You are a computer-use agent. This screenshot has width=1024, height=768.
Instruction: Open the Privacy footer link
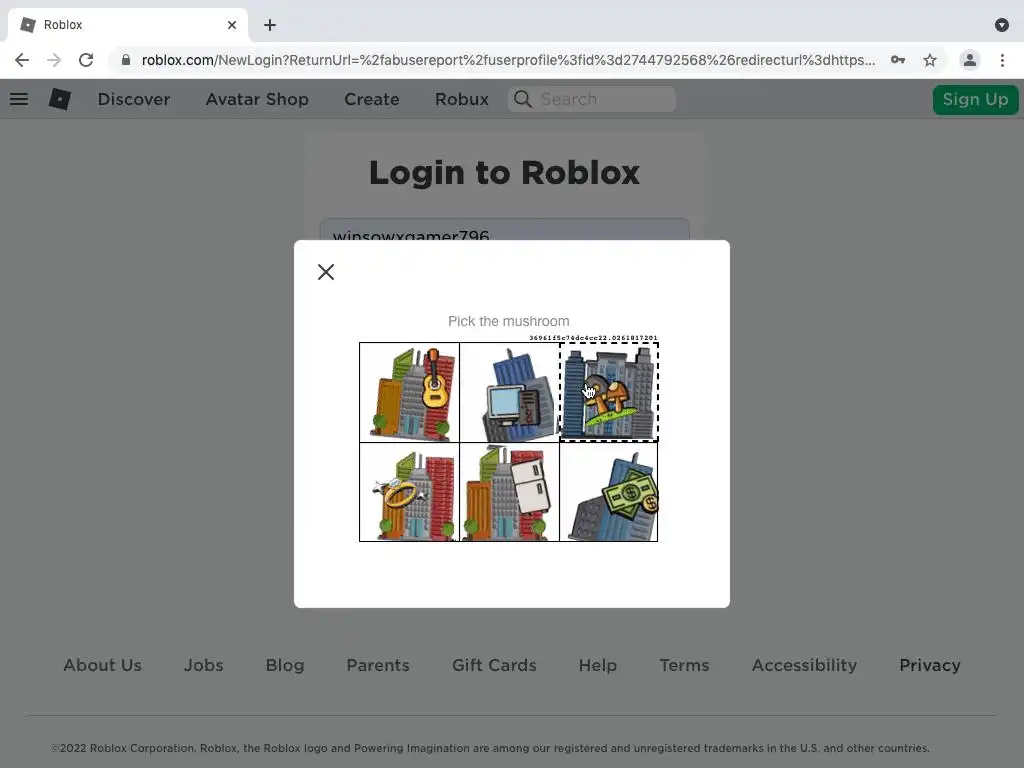pyautogui.click(x=930, y=665)
